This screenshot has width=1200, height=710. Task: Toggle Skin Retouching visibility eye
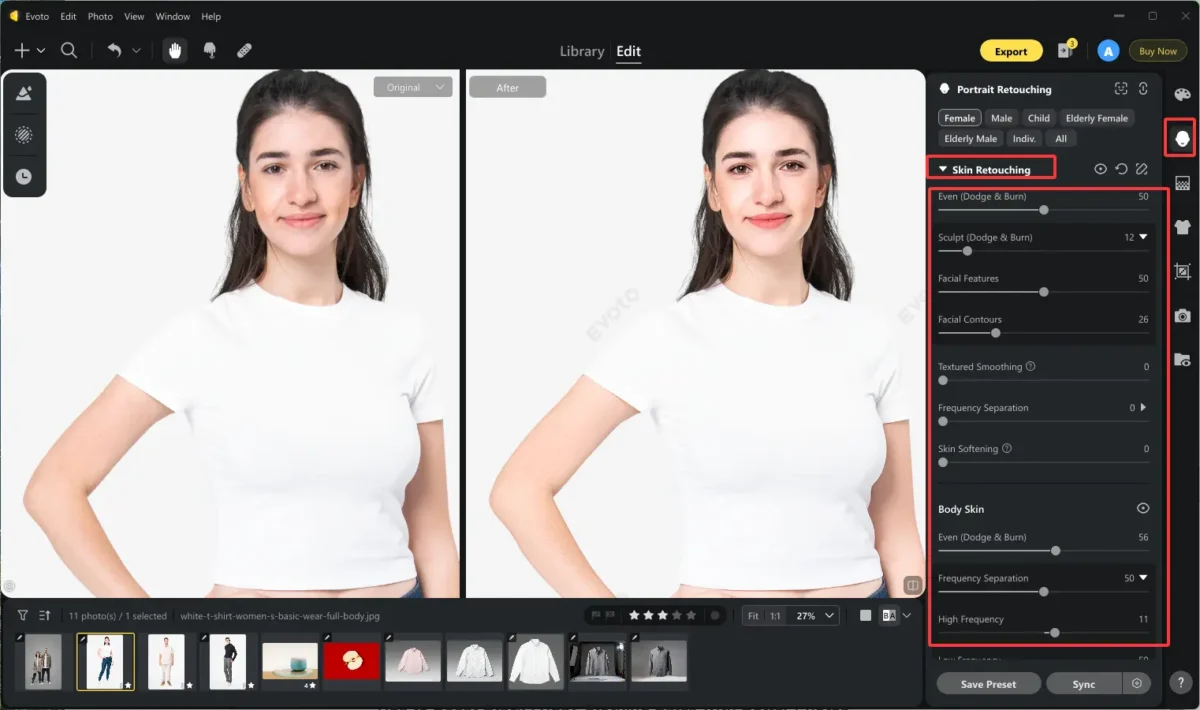pos(1100,169)
